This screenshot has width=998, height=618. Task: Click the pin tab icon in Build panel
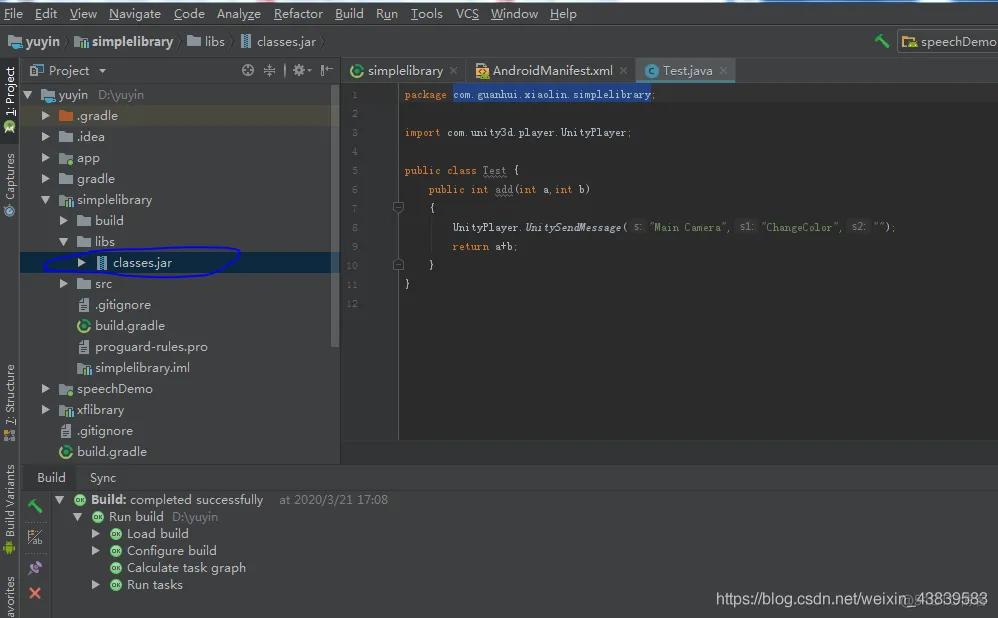coord(35,567)
